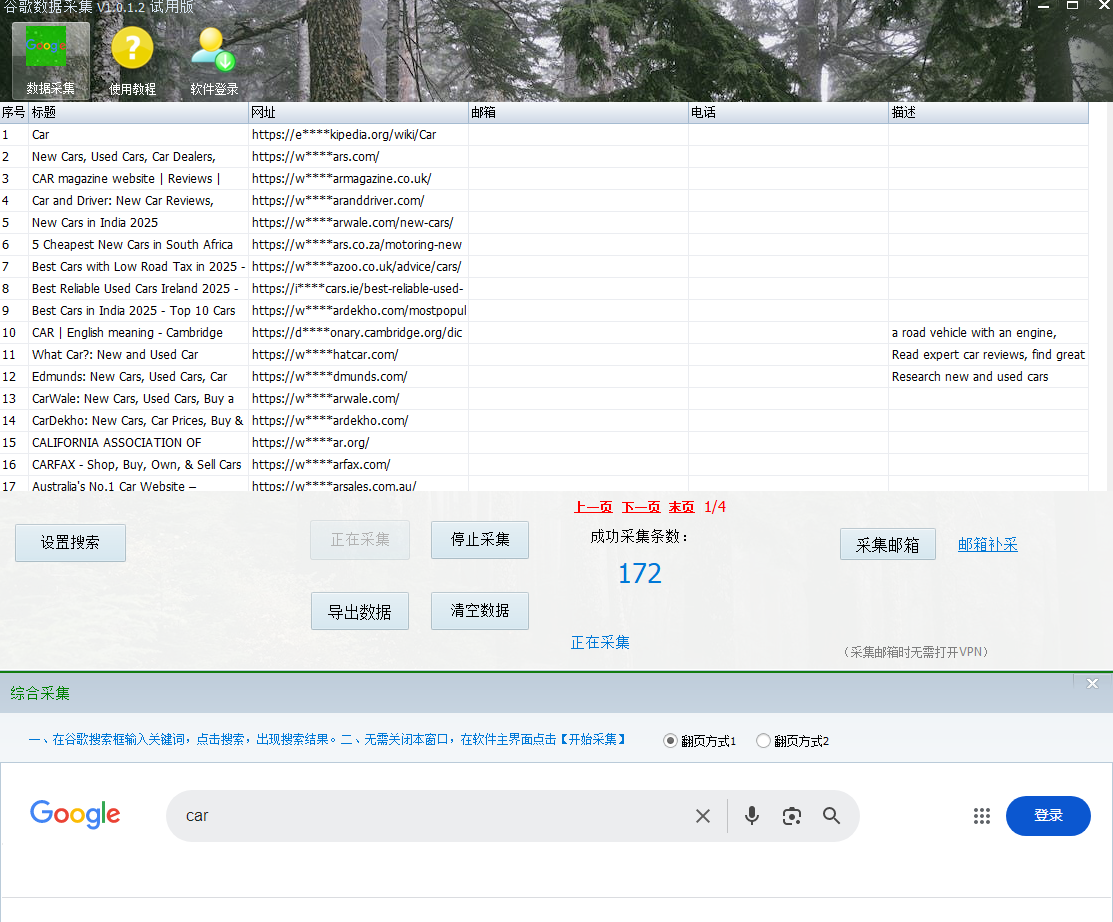Click the count value 172

tap(640, 573)
